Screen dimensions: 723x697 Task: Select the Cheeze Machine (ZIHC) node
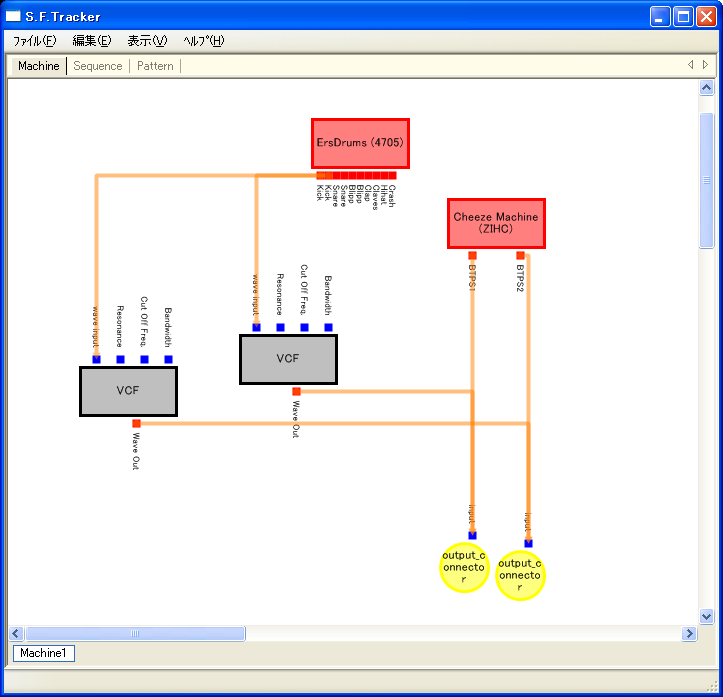click(x=496, y=223)
